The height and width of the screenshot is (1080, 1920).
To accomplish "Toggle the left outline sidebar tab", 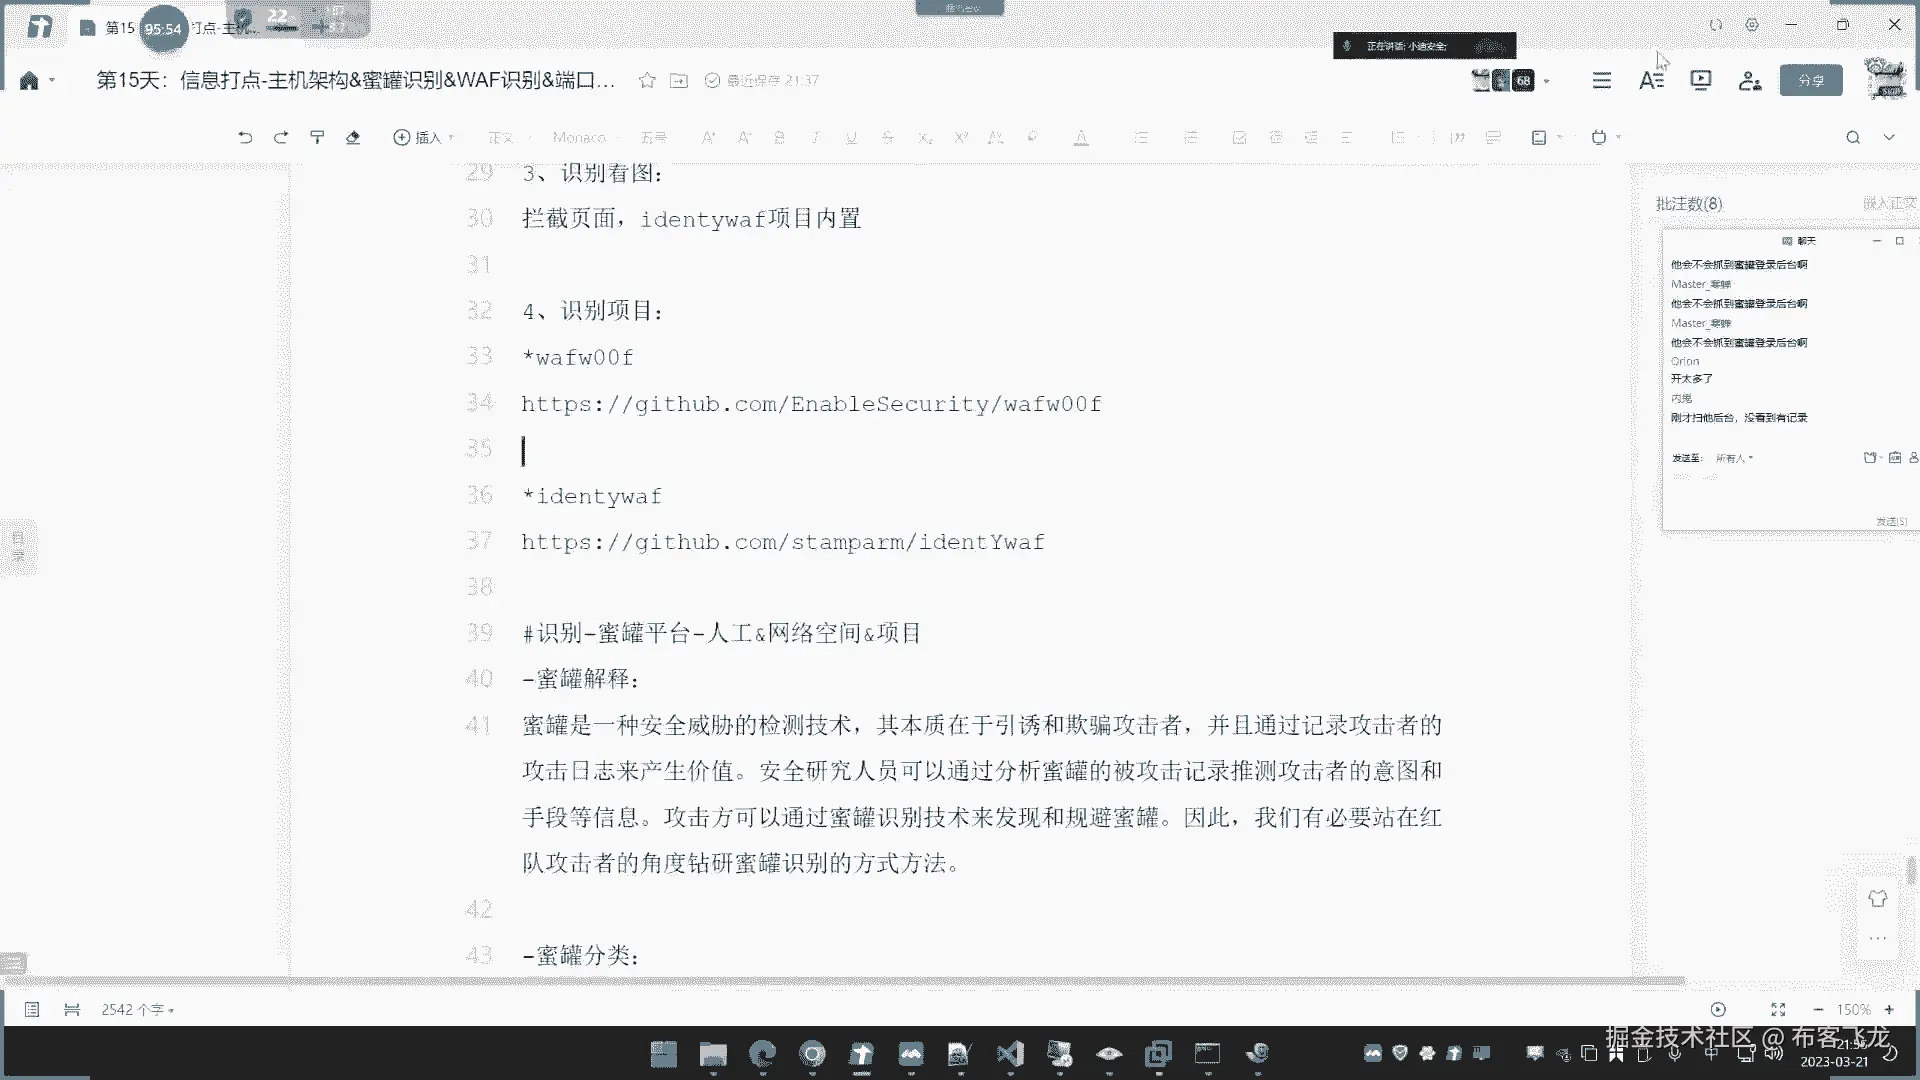I will point(18,546).
